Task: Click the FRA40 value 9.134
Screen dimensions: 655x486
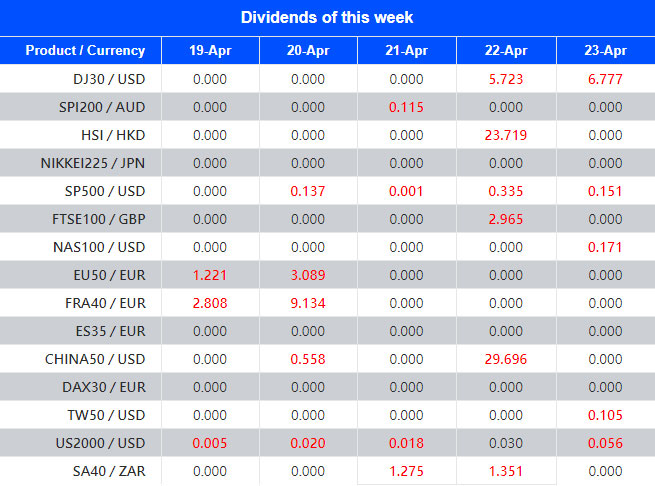Action: click(308, 303)
